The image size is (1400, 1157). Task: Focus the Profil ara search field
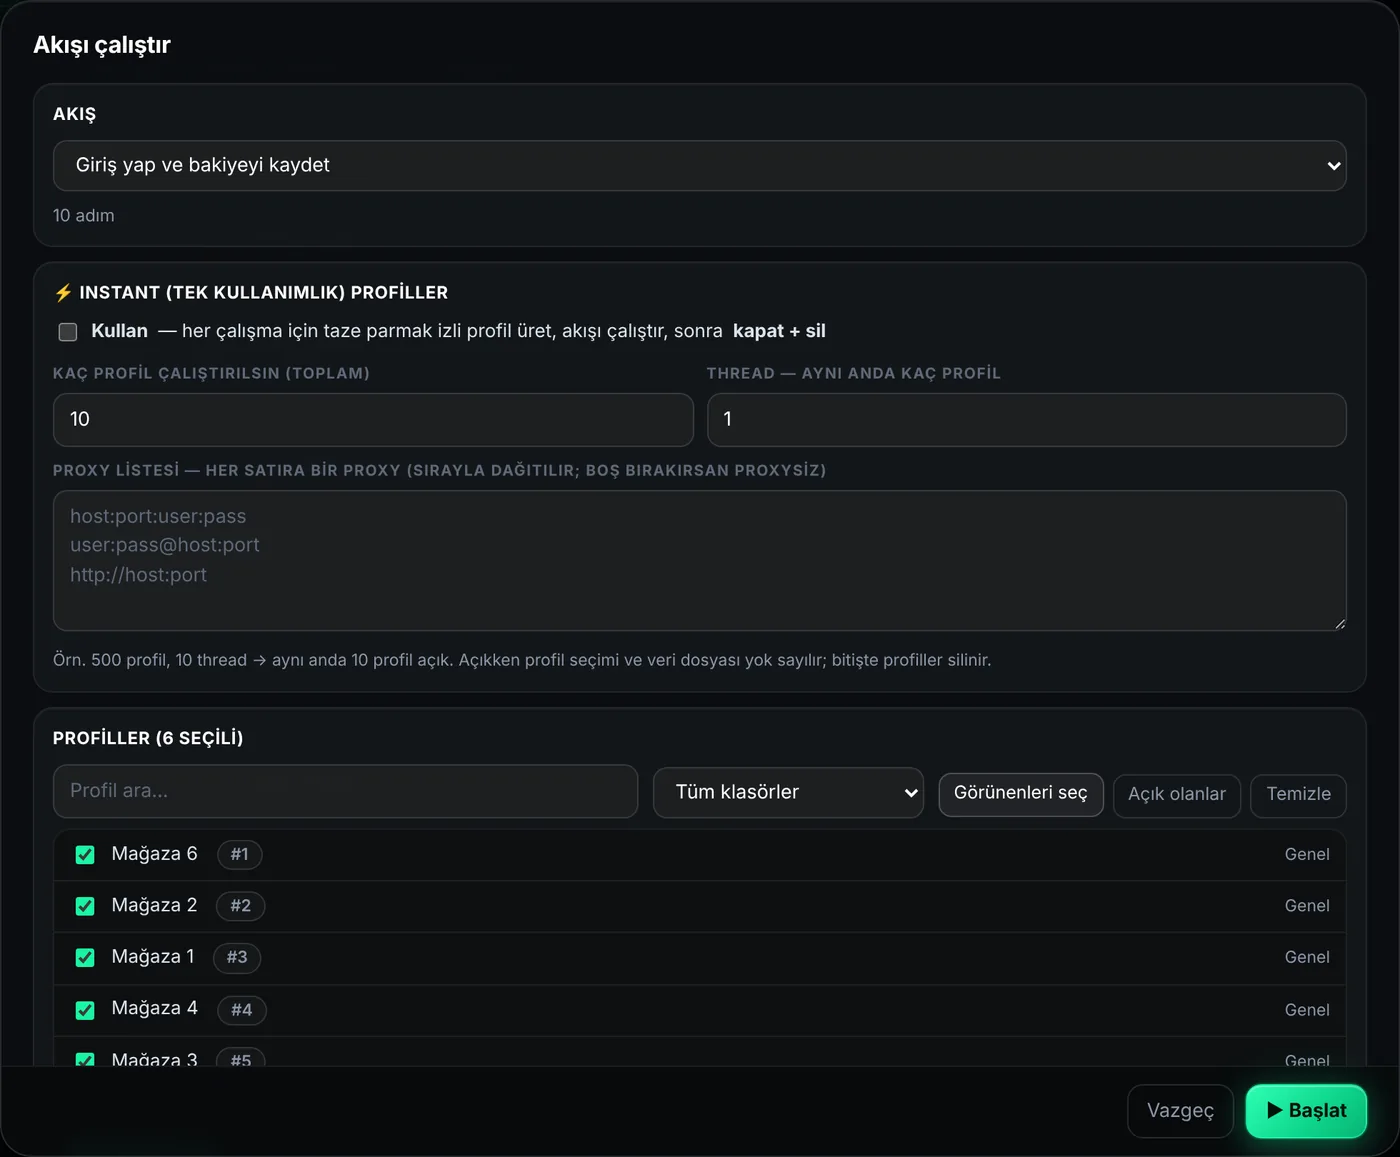coord(345,792)
